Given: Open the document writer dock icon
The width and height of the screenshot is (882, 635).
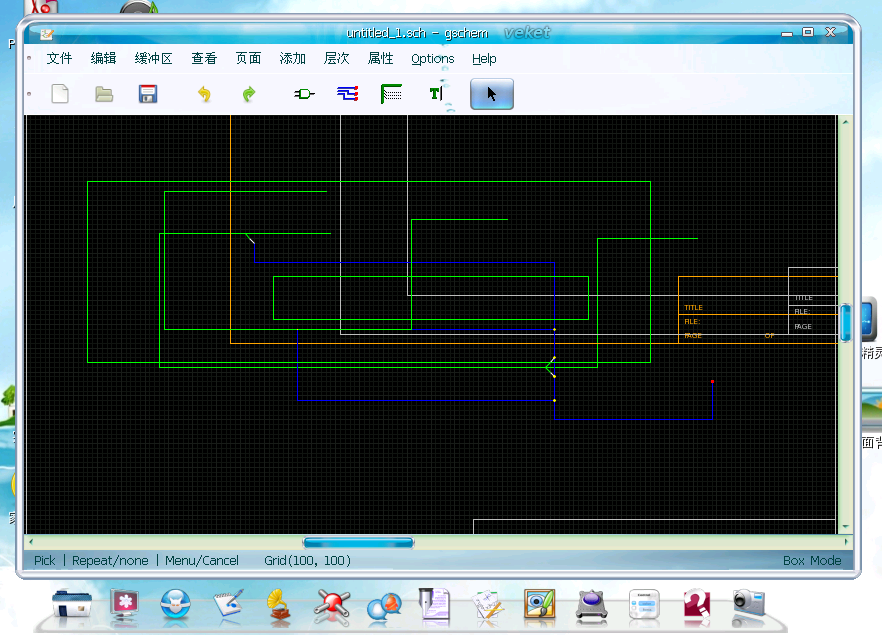Looking at the screenshot, I should (435, 605).
